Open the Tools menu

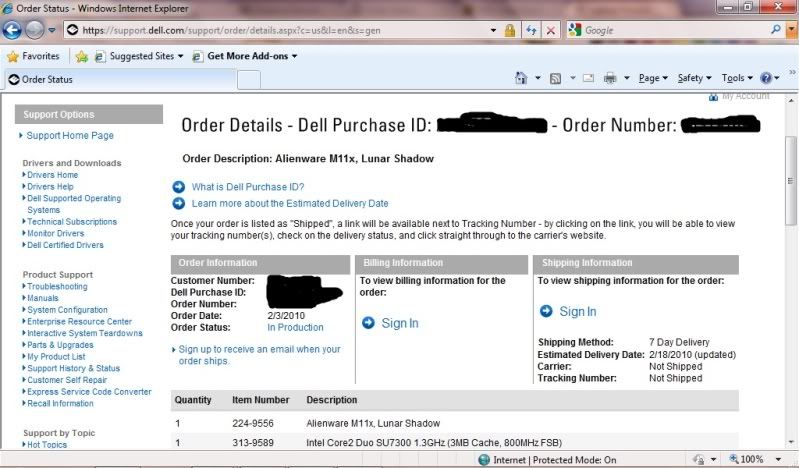(737, 78)
